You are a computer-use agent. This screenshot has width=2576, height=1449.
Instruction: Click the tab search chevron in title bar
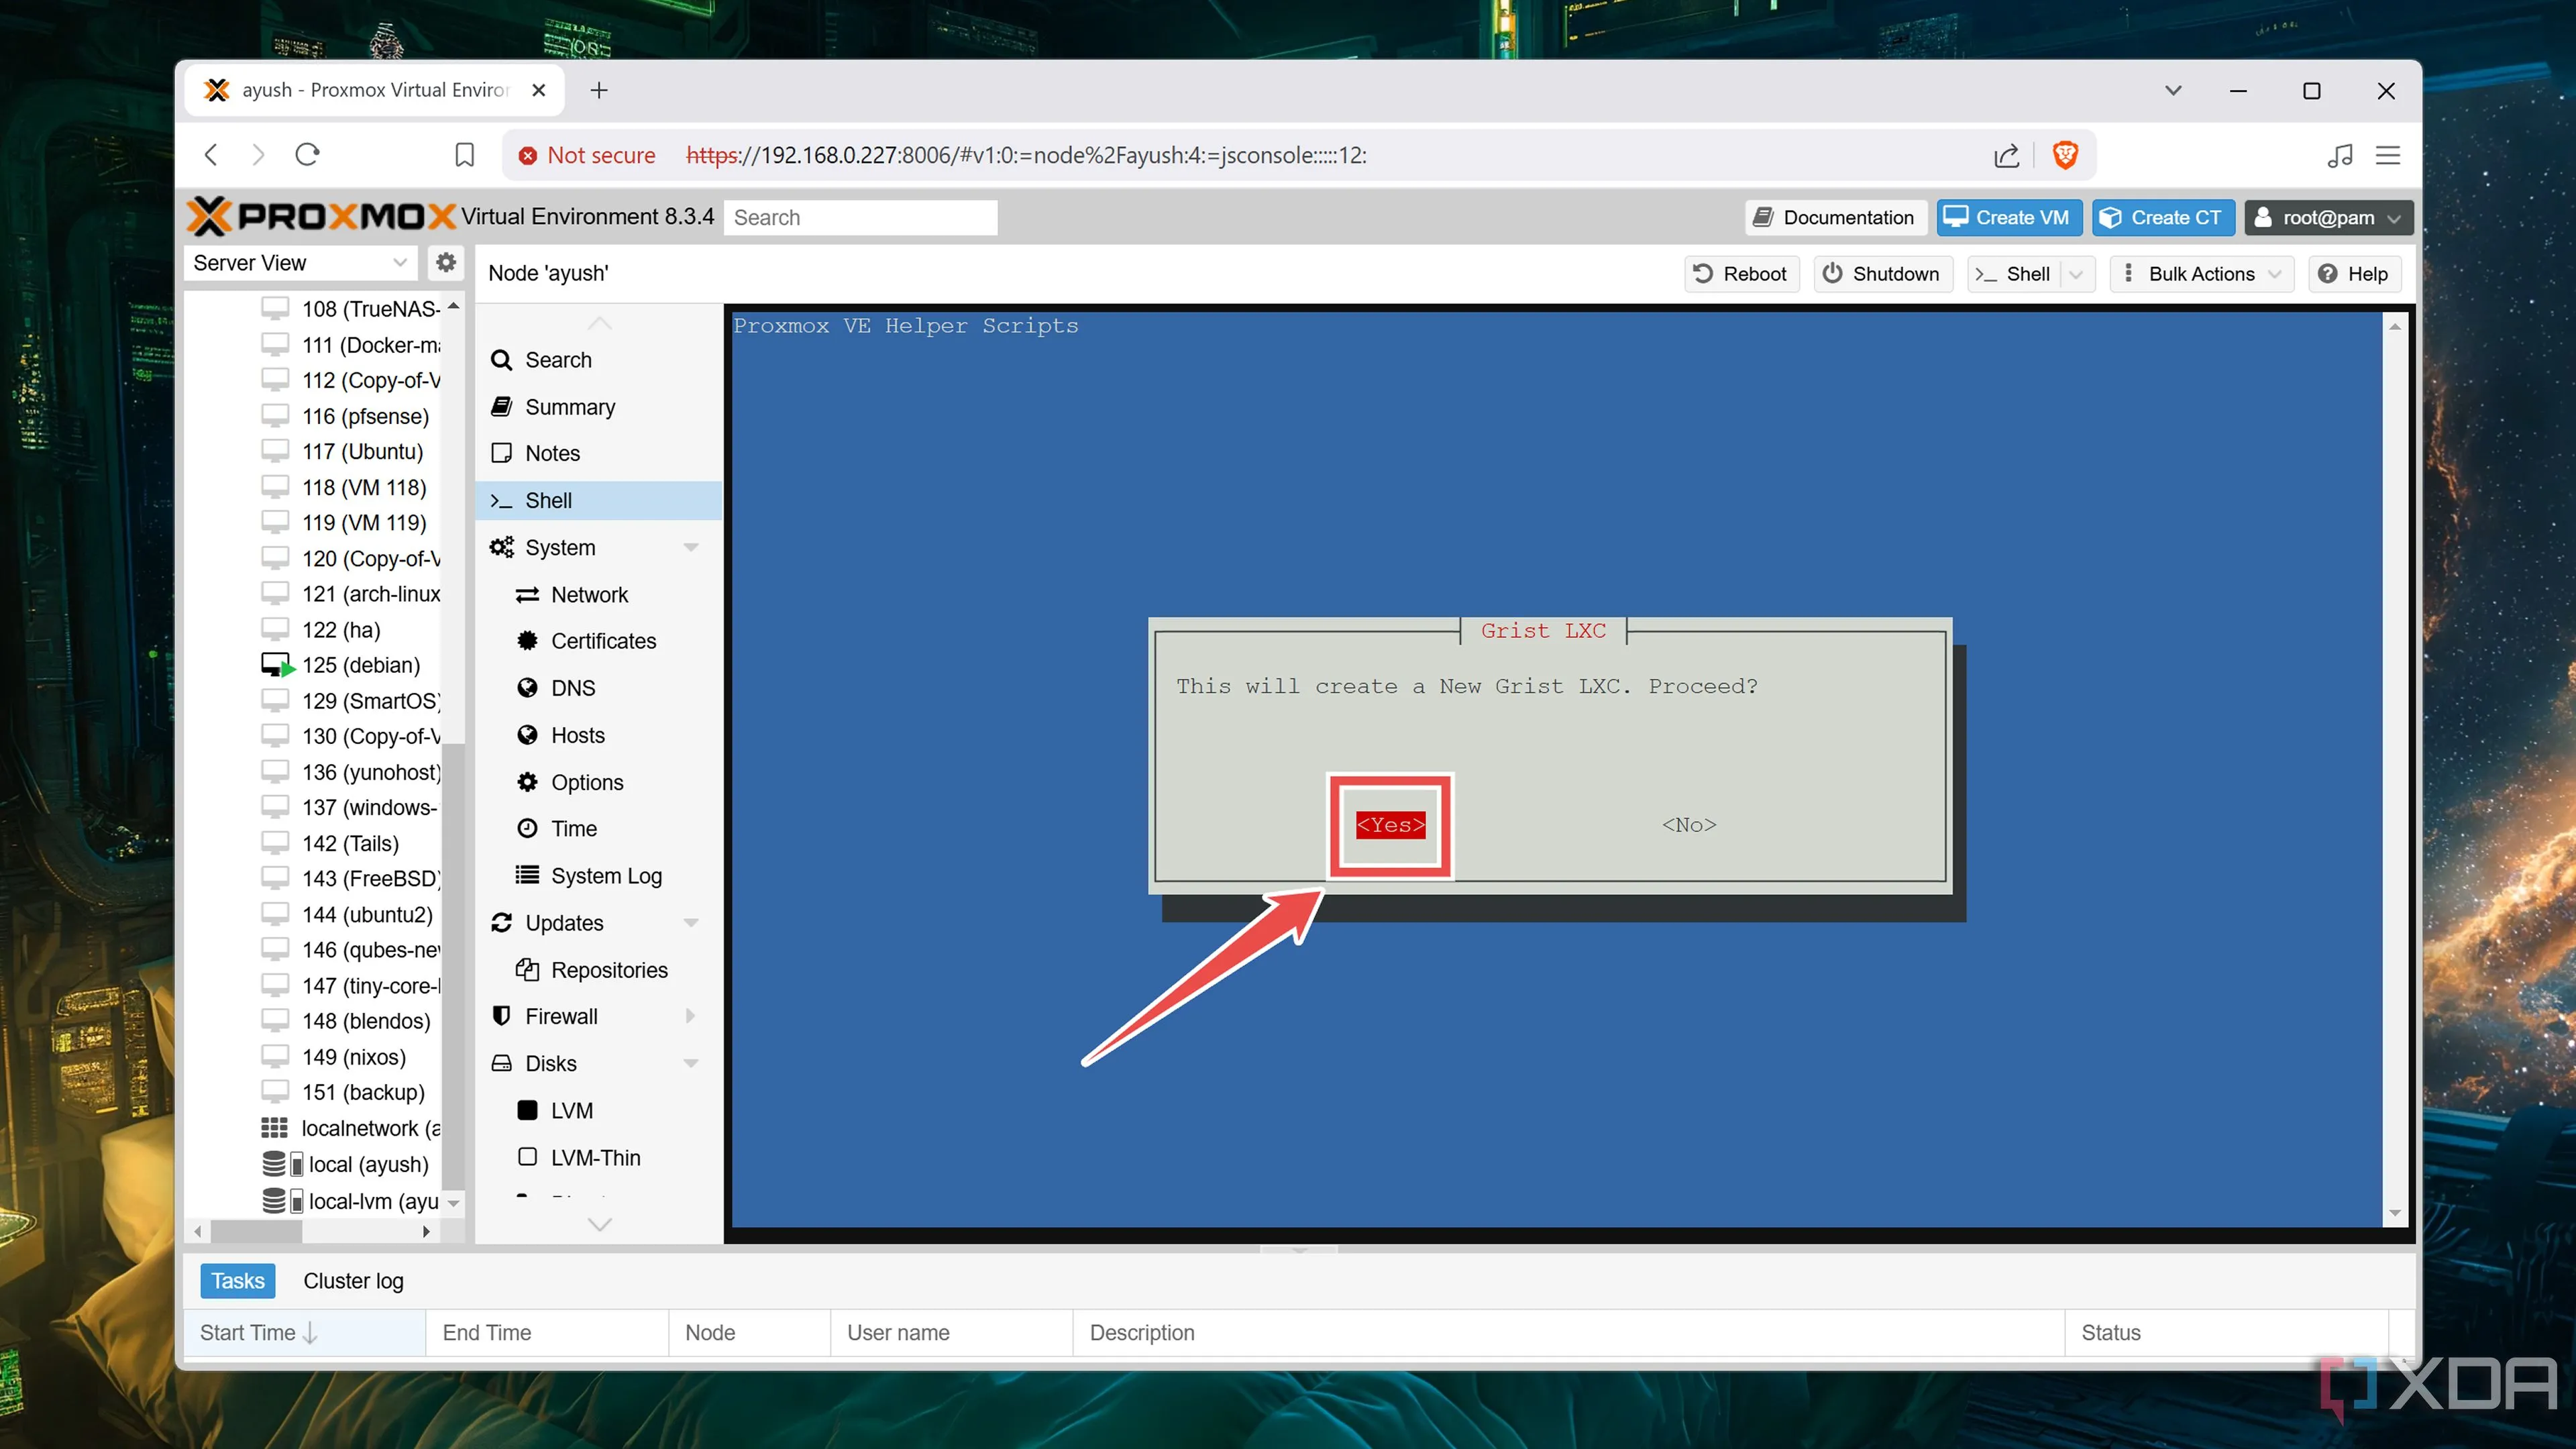pyautogui.click(x=2173, y=90)
